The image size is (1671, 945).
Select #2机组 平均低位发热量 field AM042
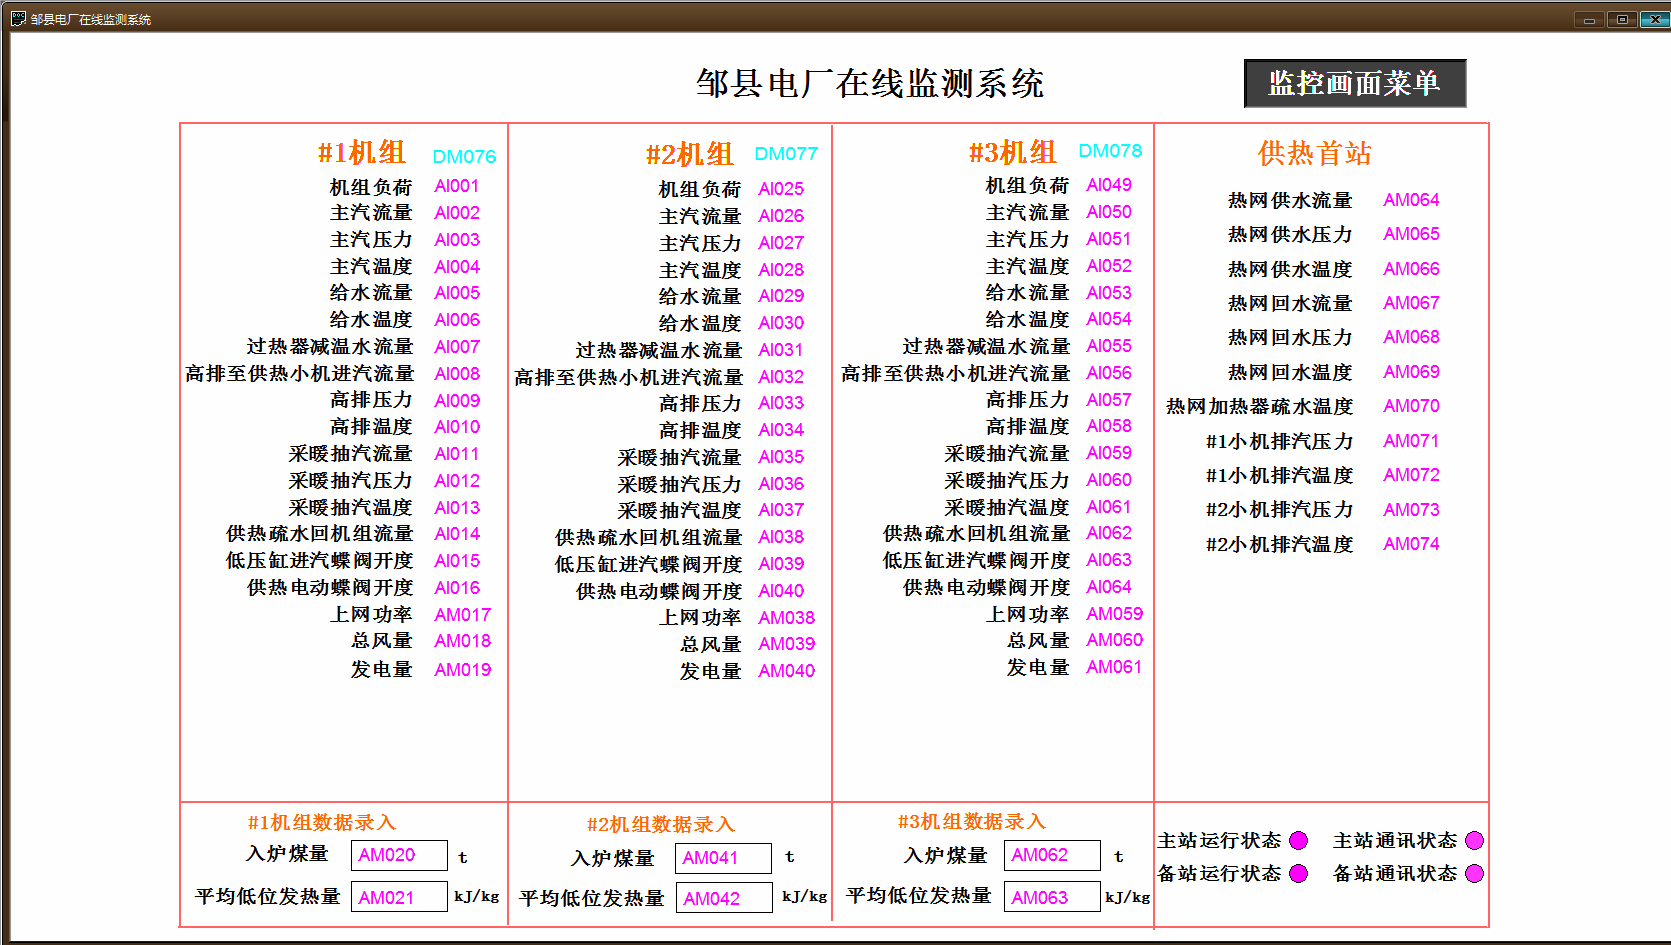click(723, 898)
